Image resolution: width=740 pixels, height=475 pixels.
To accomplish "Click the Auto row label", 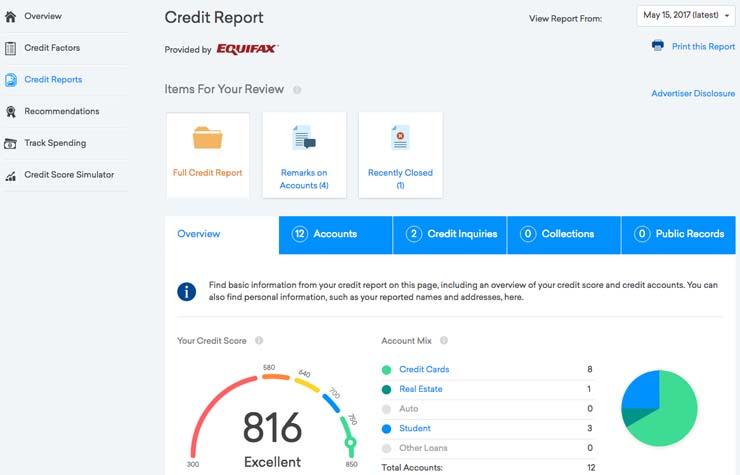I will click(x=409, y=408).
